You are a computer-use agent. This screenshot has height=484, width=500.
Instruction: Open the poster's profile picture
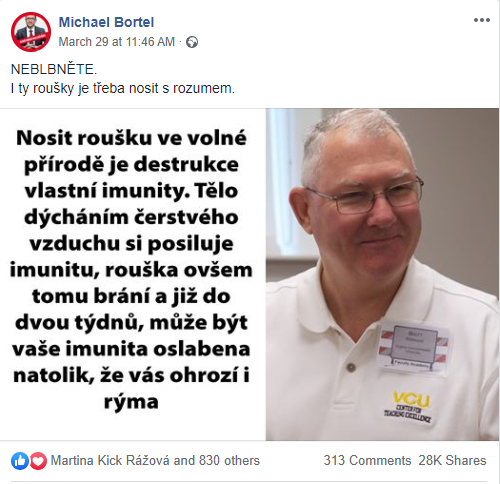[31, 32]
